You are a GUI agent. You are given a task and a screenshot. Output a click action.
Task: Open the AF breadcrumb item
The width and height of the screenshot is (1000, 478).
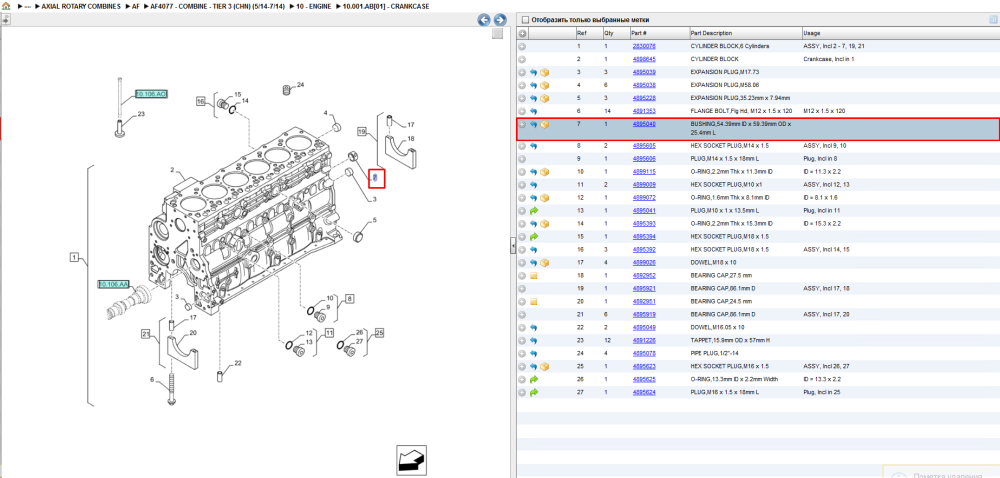[x=135, y=6]
